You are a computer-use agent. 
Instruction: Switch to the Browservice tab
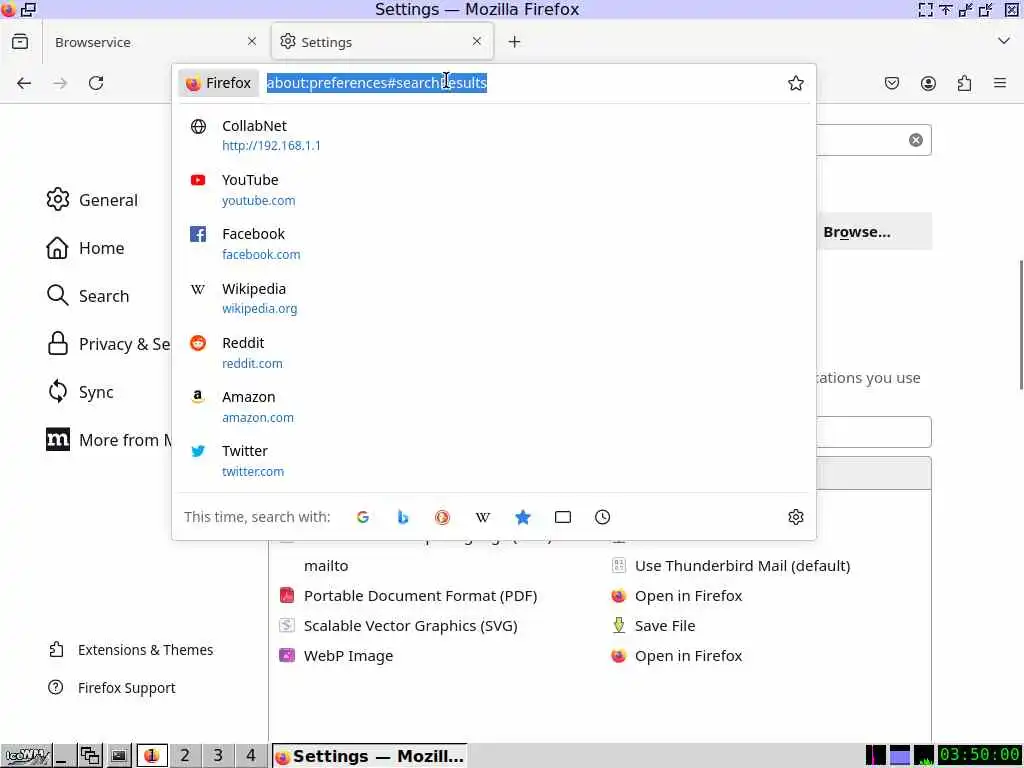tap(155, 42)
